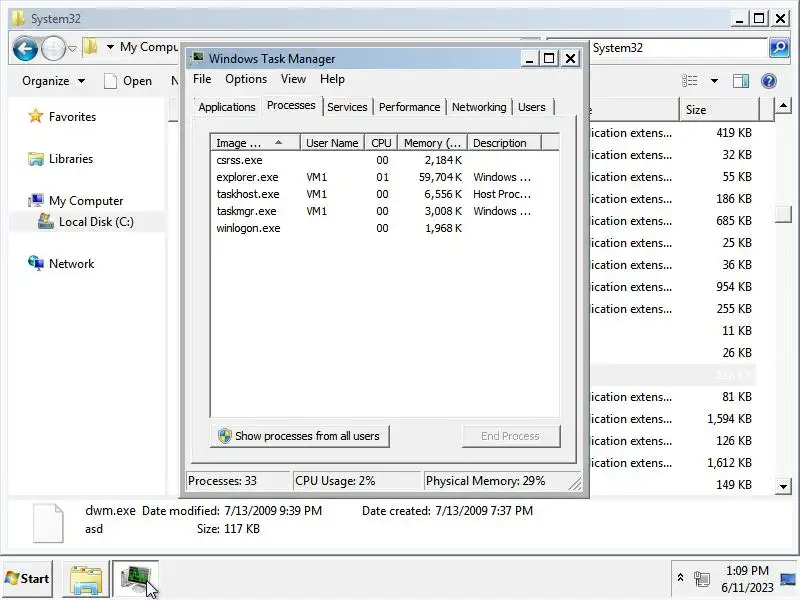800x600 pixels.
Task: Select the csrss.exe process row
Action: click(x=384, y=160)
